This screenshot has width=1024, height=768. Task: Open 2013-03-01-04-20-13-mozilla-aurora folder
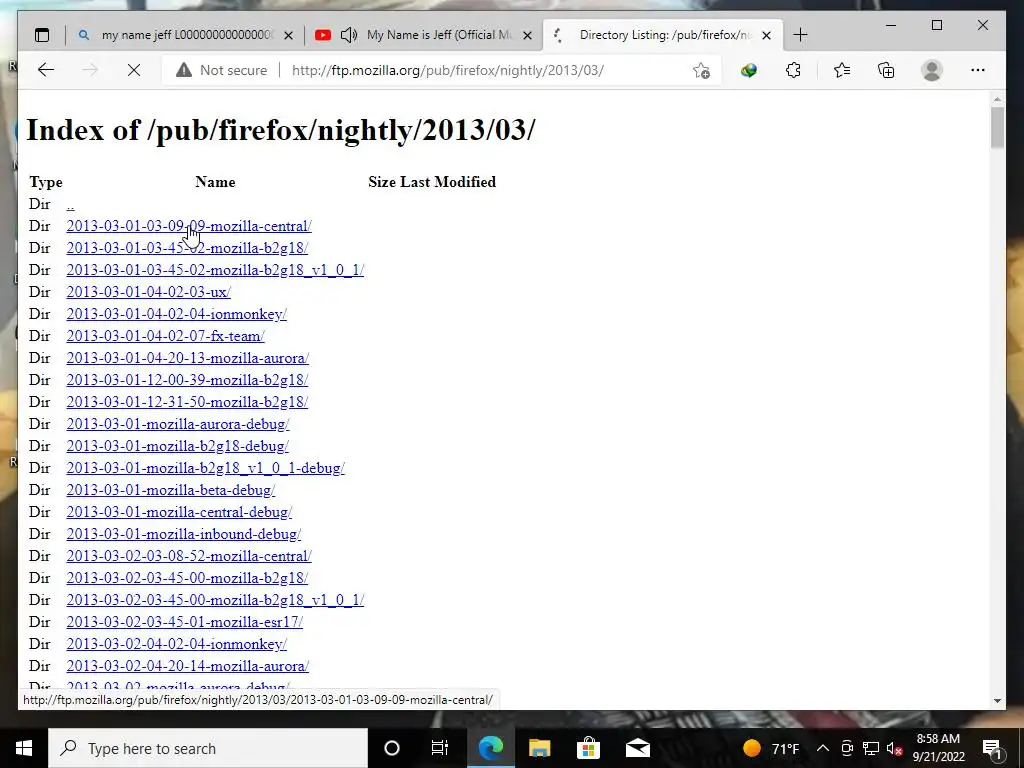pyautogui.click(x=187, y=358)
